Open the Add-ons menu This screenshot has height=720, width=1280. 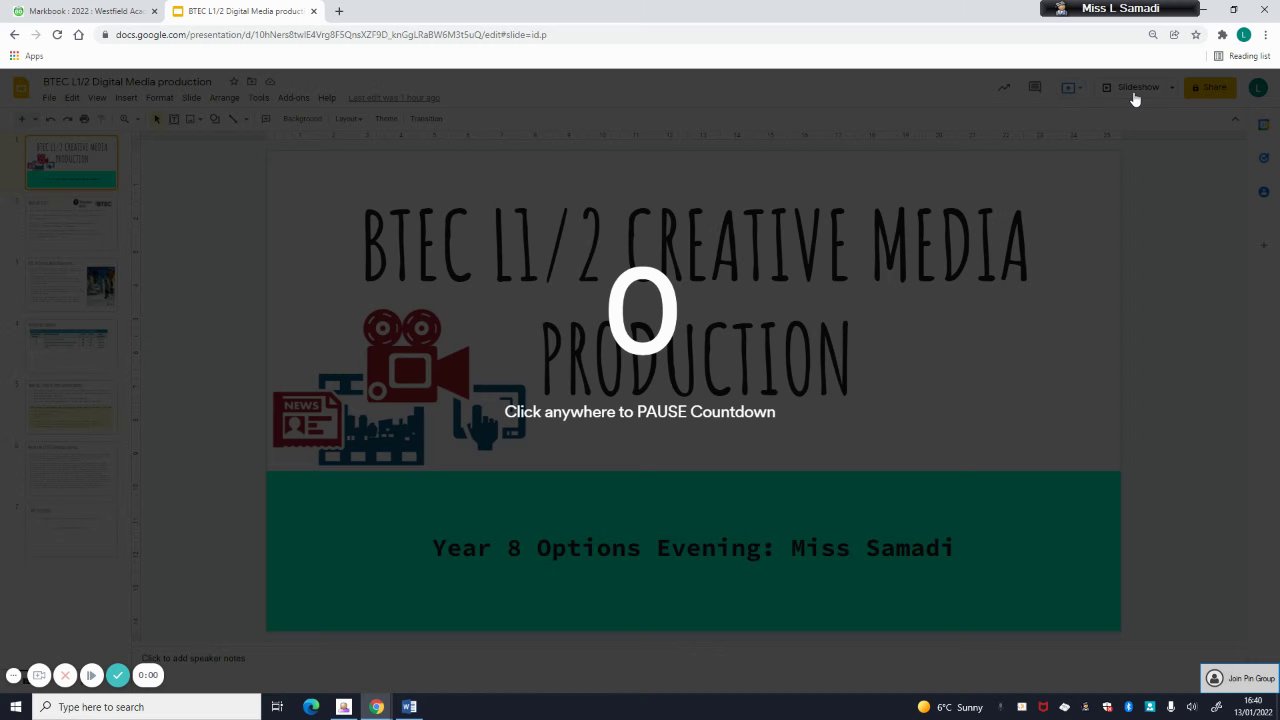[293, 98]
